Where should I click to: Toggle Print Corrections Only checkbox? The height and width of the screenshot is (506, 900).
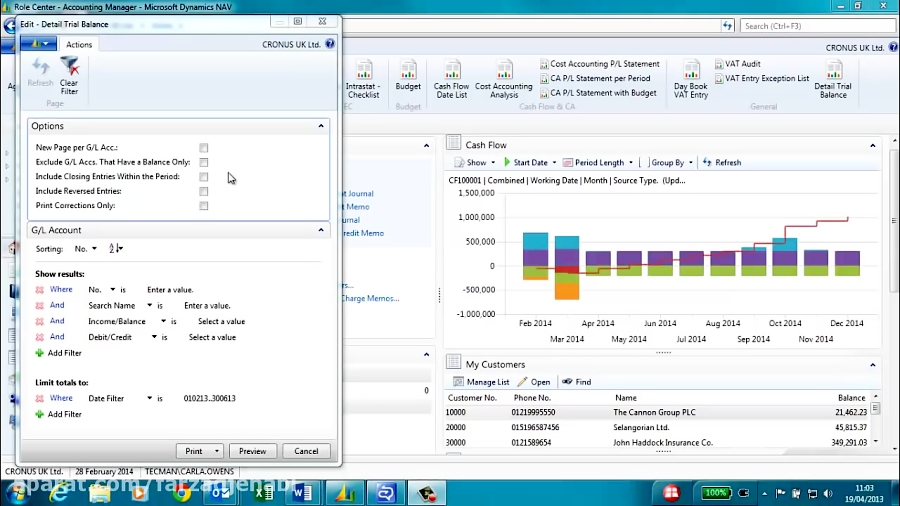[x=204, y=205]
